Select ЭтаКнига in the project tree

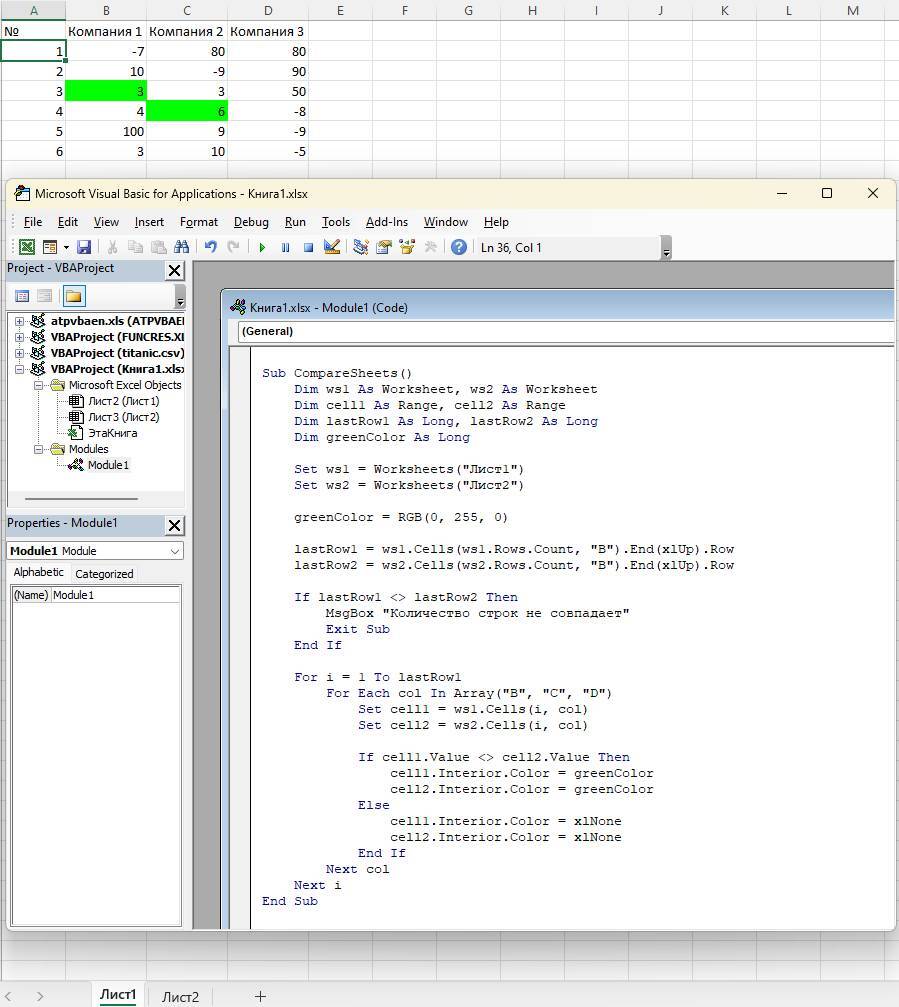pos(112,433)
